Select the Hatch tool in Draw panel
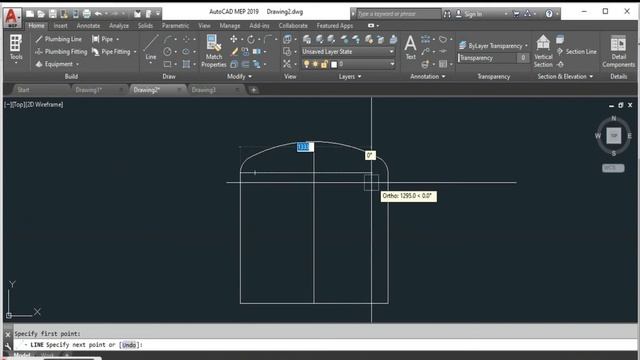 point(186,64)
